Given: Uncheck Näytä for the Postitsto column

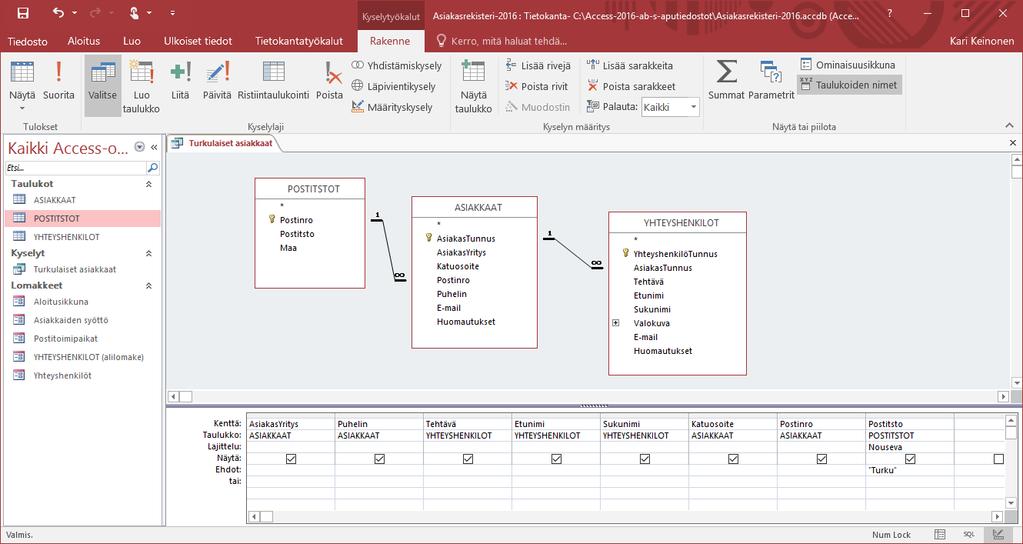Looking at the screenshot, I should [910, 459].
